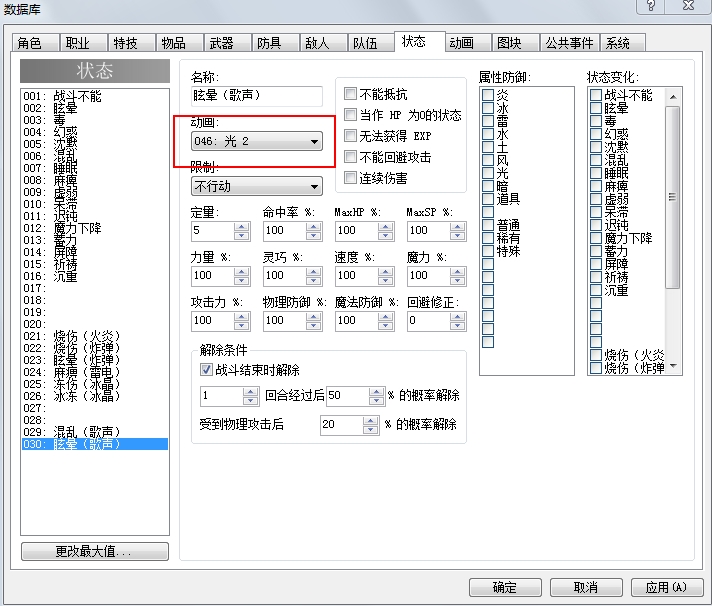Screen dimensions: 712x606
Task: Select empty state slot 017
Action: (94, 288)
